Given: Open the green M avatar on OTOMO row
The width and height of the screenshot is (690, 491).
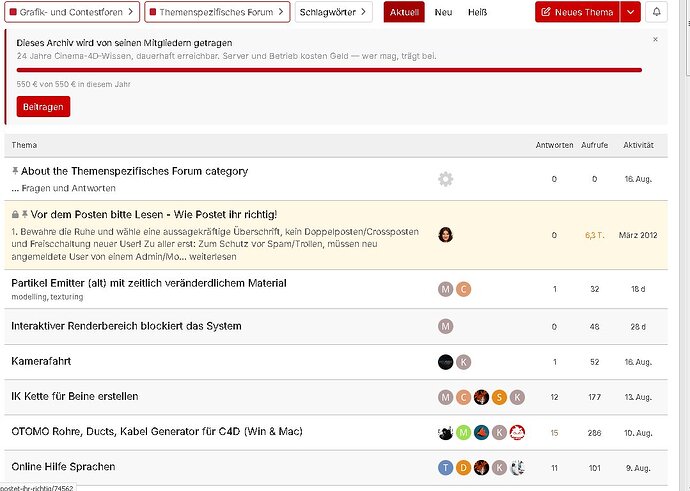Looking at the screenshot, I should (463, 433).
